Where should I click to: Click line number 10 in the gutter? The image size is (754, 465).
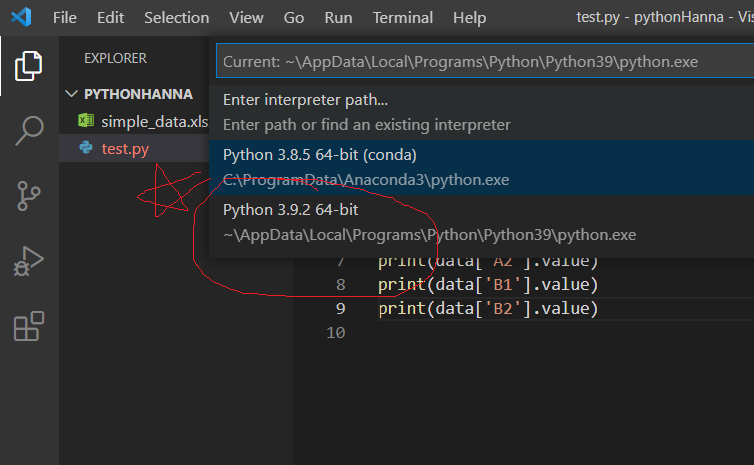coord(336,332)
